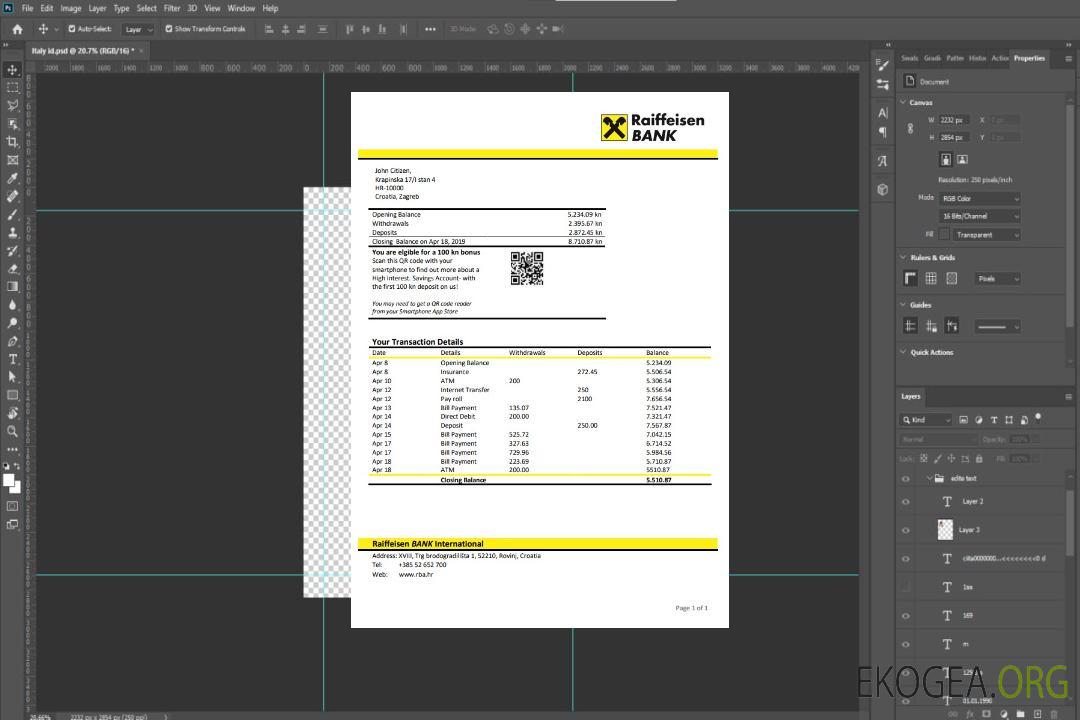This screenshot has width=1080, height=720.
Task: Select the Crop tool in the toolbar
Action: tap(12, 142)
